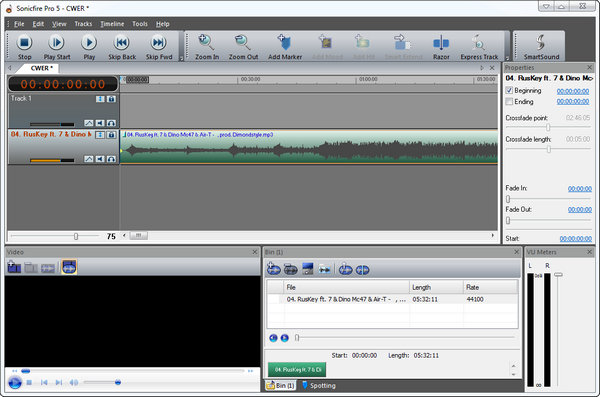Click the Fade In time link
This screenshot has width=600, height=397.
(580, 188)
